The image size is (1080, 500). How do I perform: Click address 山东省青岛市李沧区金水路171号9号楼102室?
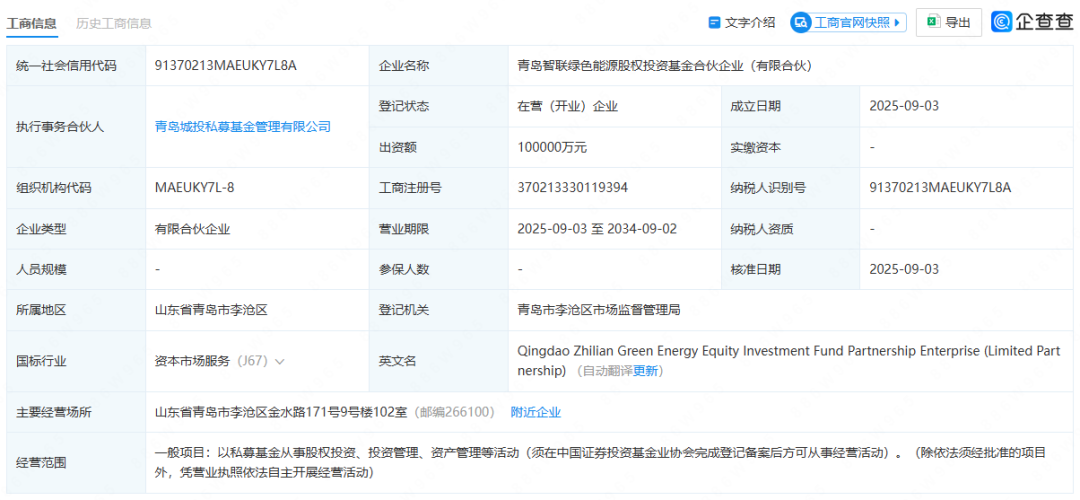pyautogui.click(x=281, y=413)
